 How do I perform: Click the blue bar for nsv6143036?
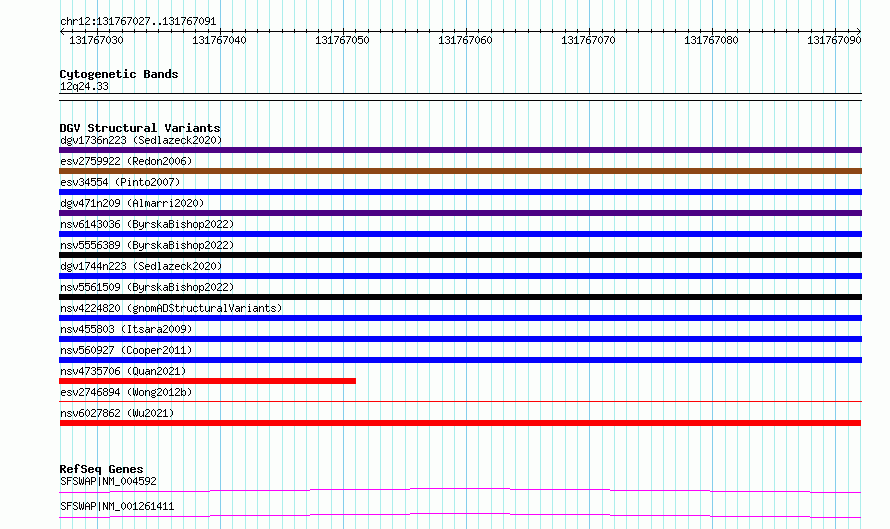pyautogui.click(x=460, y=234)
